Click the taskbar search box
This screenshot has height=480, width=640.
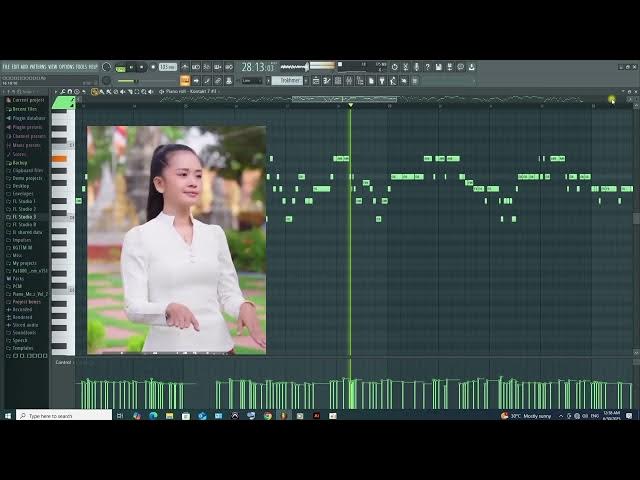64,416
